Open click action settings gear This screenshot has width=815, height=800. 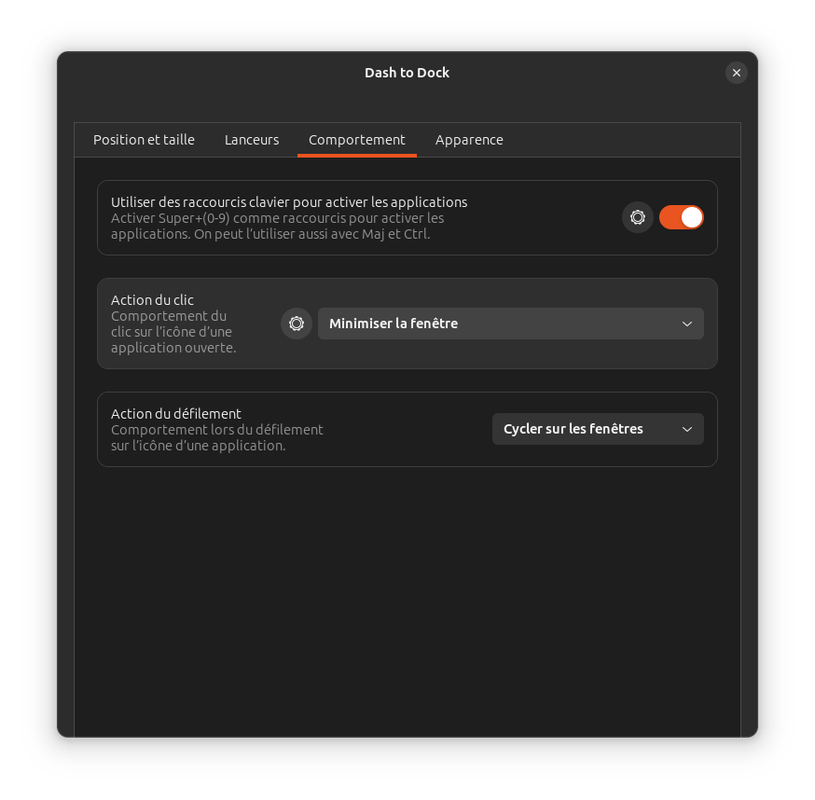point(296,323)
